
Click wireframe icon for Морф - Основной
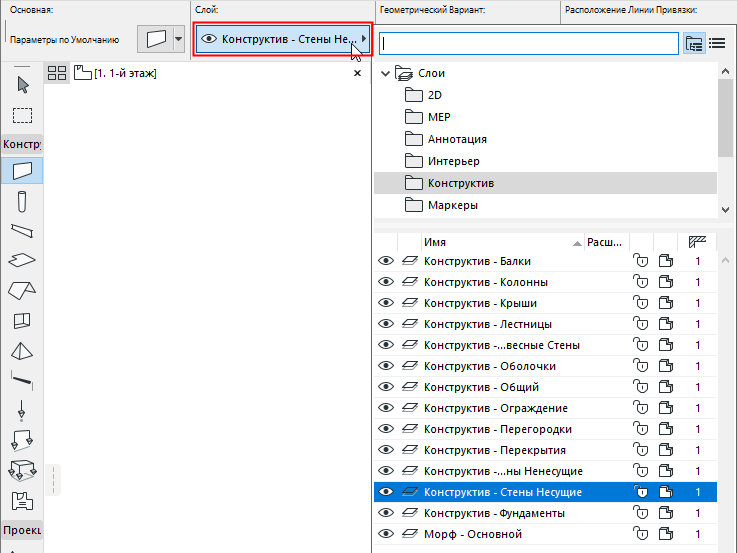click(x=666, y=534)
